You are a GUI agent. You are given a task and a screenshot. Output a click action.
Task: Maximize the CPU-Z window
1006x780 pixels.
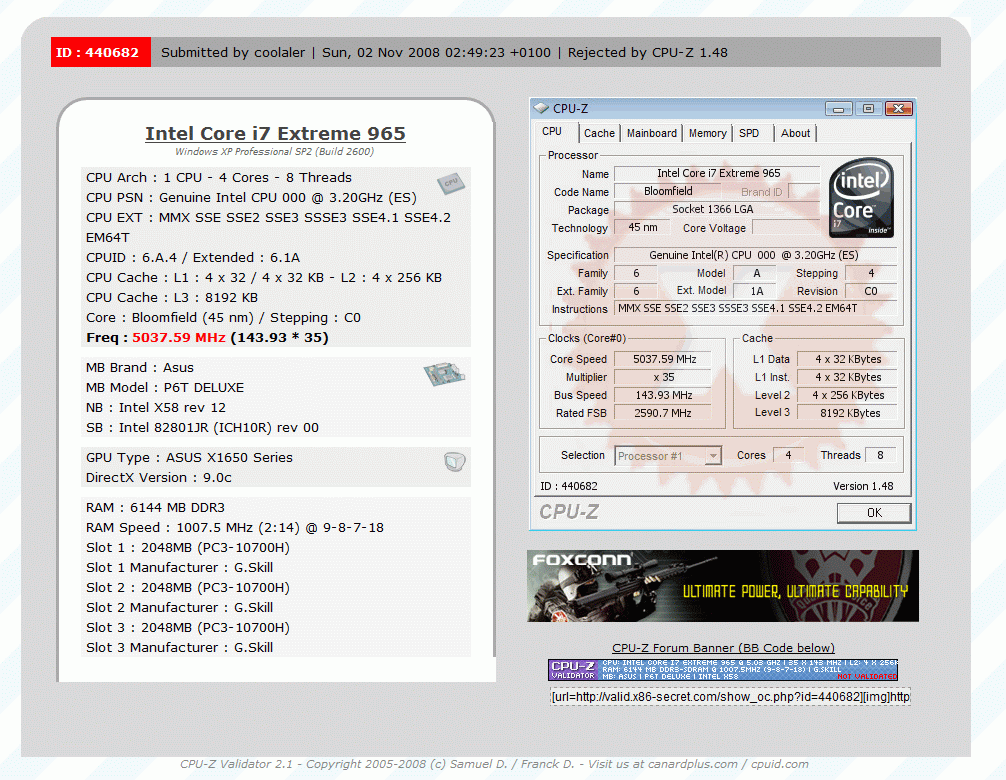(868, 108)
